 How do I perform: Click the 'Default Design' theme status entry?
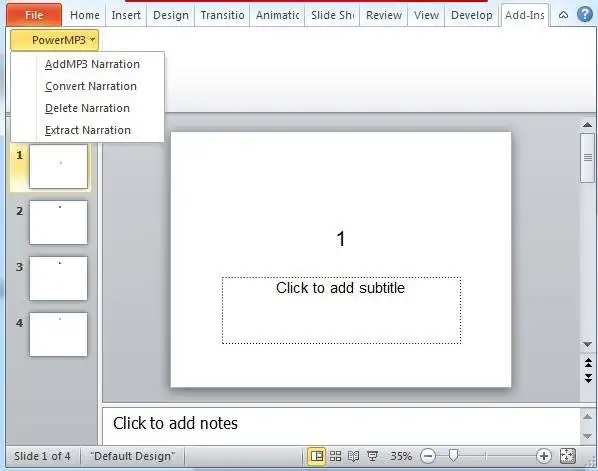(132, 456)
